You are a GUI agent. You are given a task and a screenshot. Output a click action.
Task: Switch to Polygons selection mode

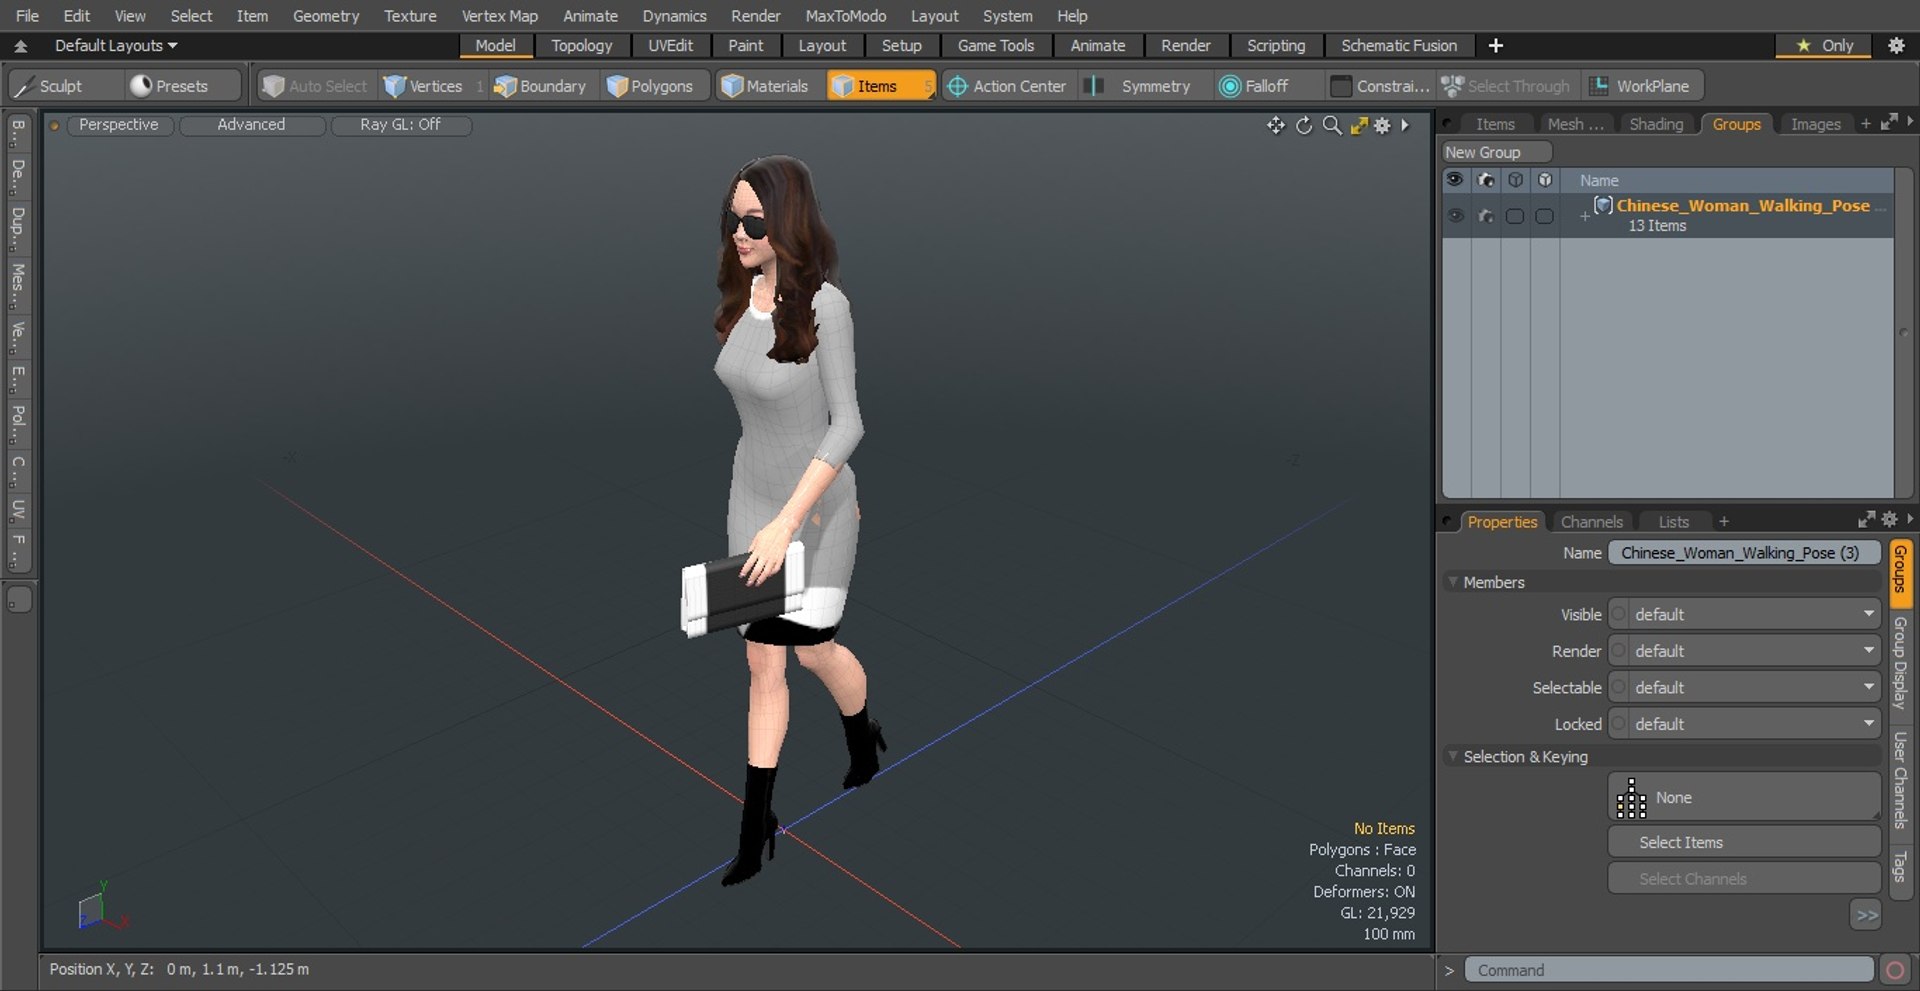651,86
